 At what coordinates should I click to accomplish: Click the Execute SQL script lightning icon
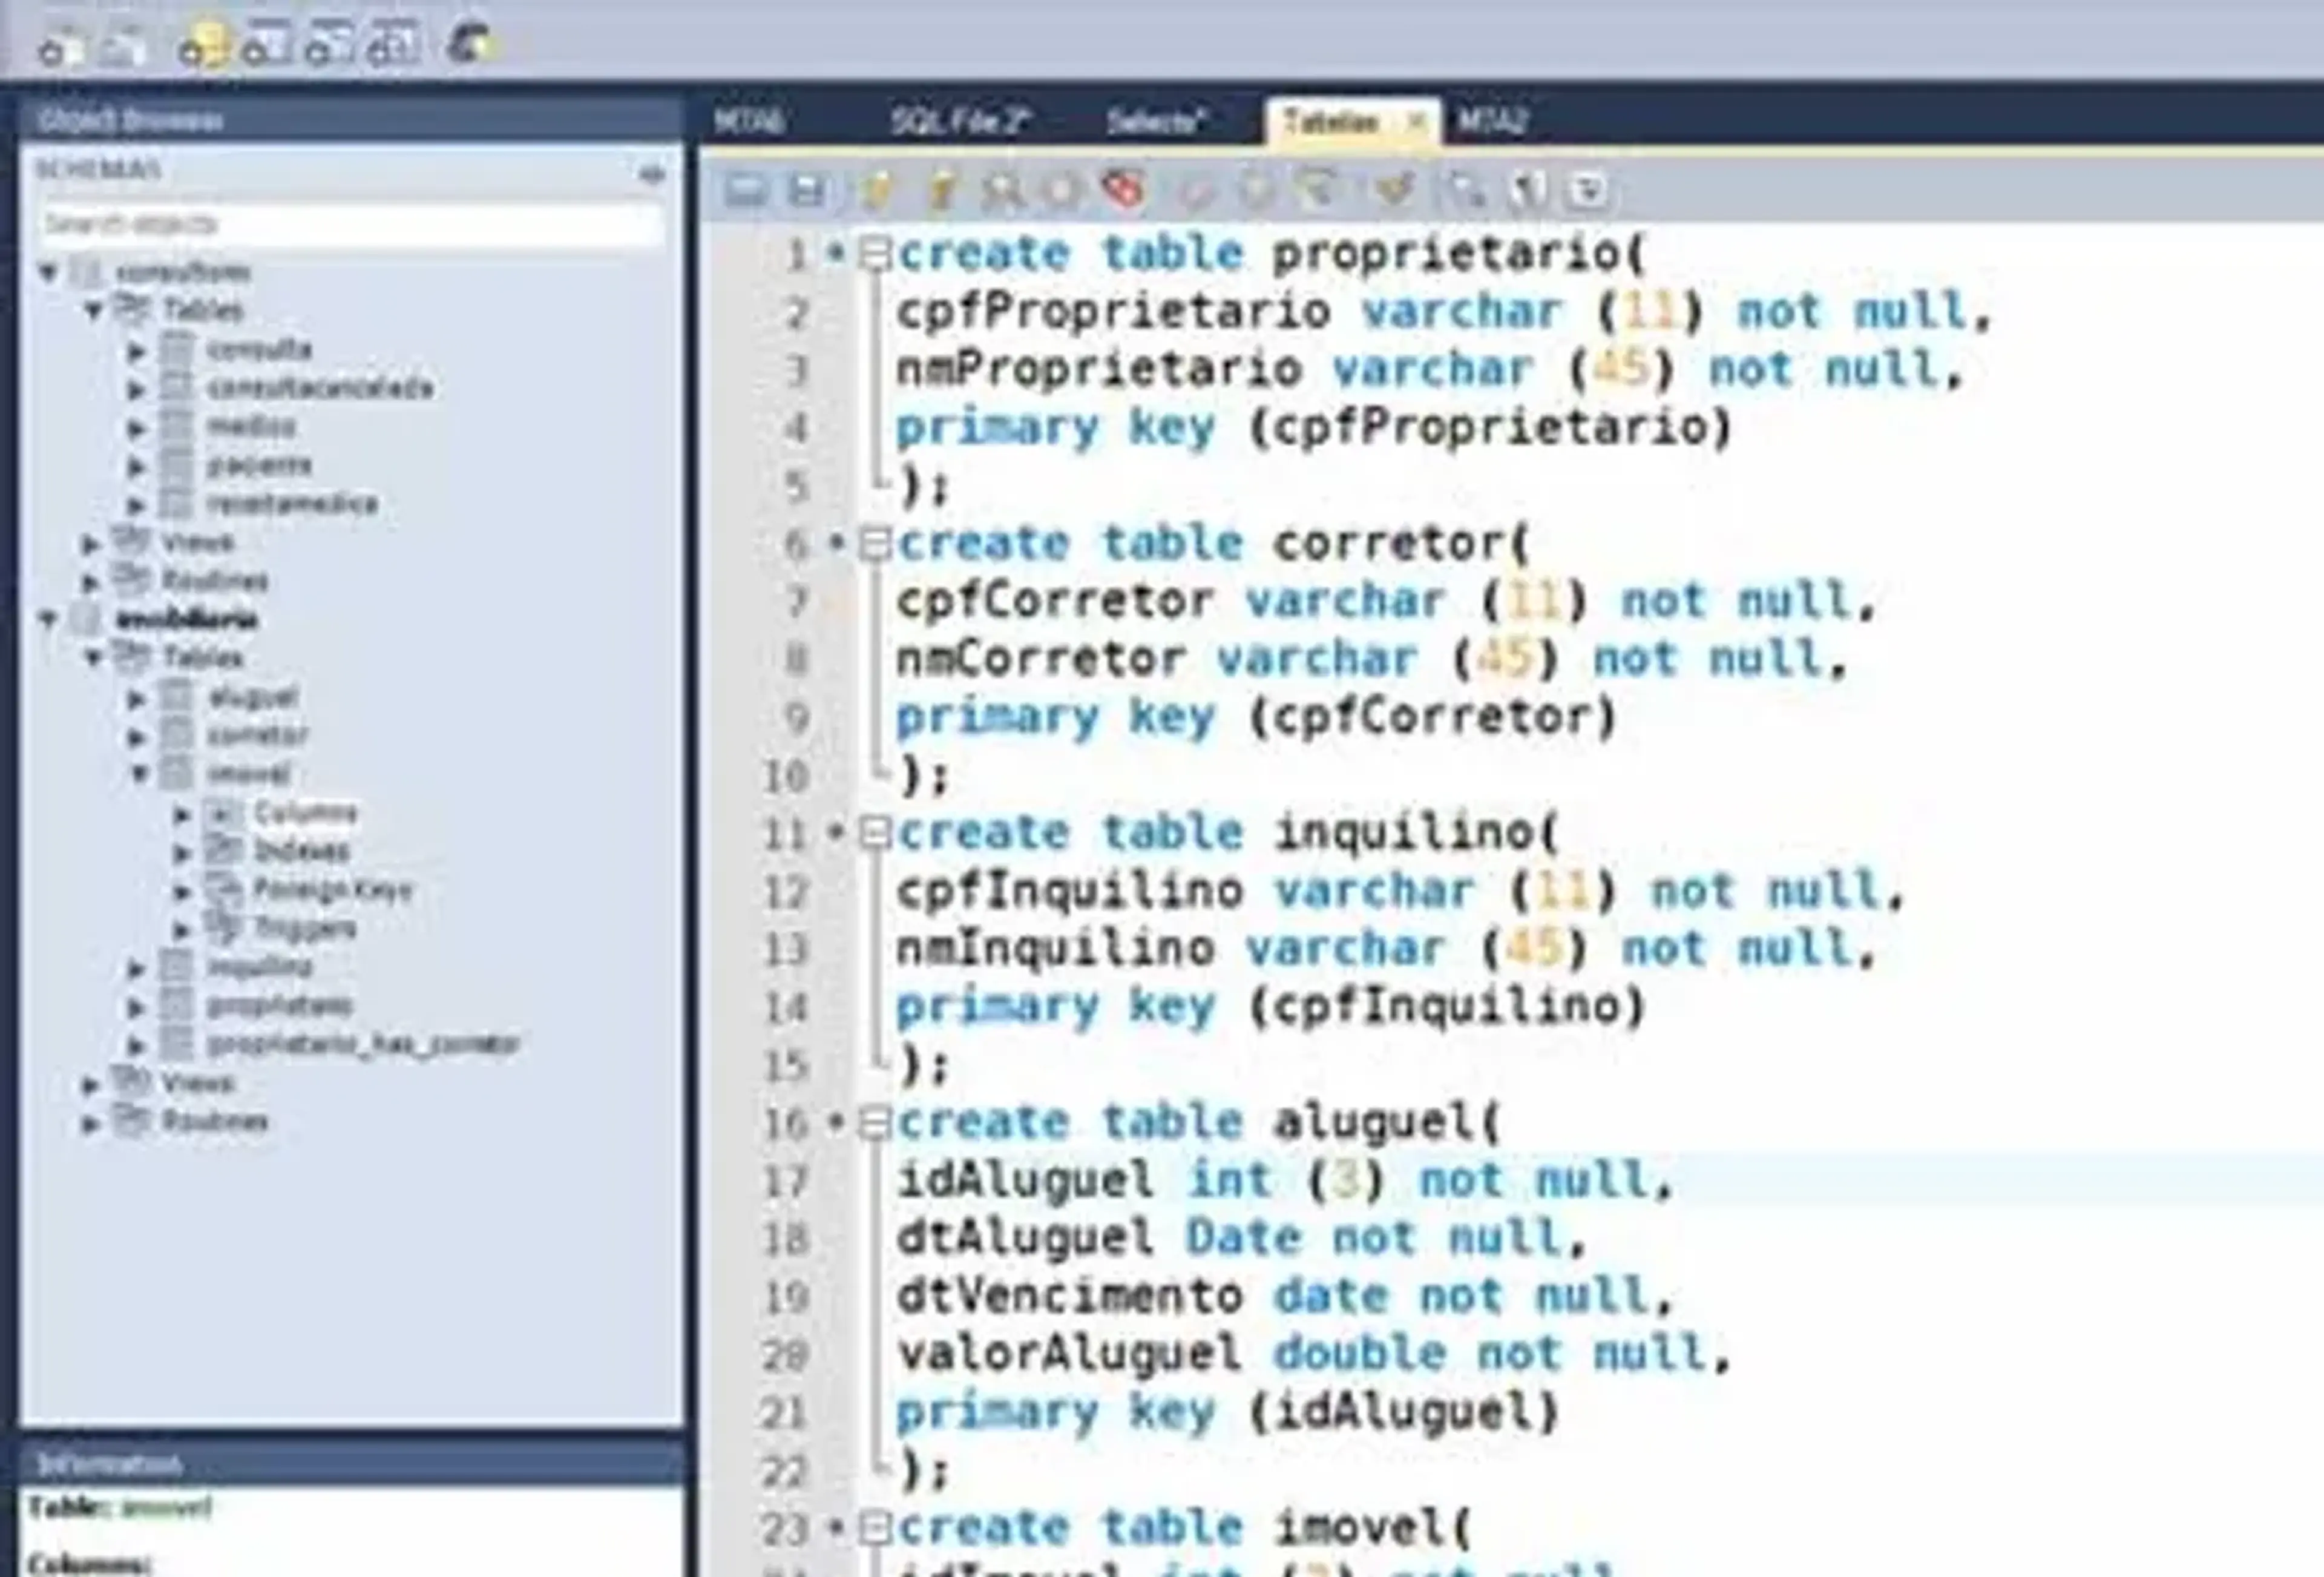877,190
